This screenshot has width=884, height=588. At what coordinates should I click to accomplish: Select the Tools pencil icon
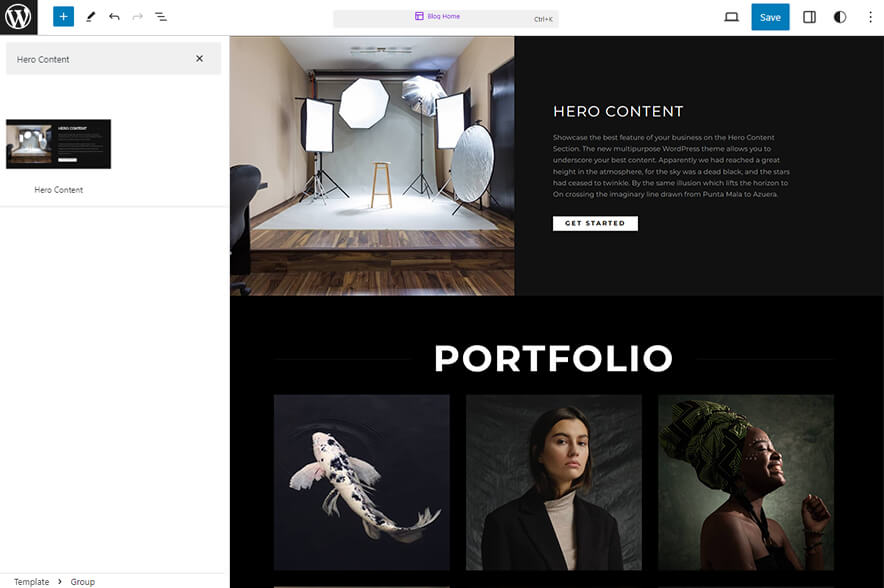click(x=89, y=16)
